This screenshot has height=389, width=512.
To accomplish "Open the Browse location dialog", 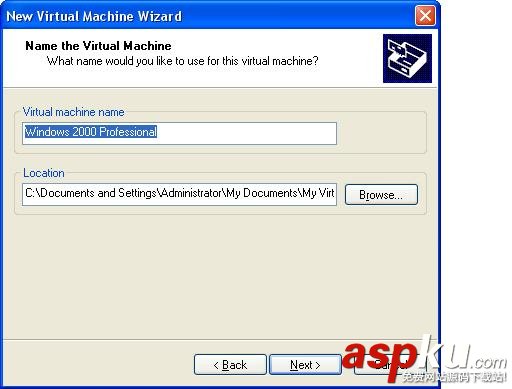I will point(381,195).
